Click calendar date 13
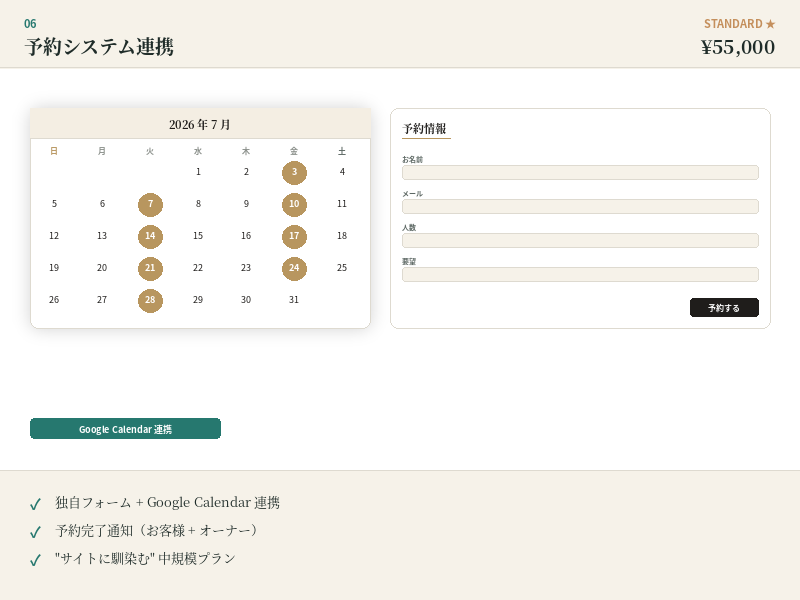The height and width of the screenshot is (600, 800). (102, 236)
